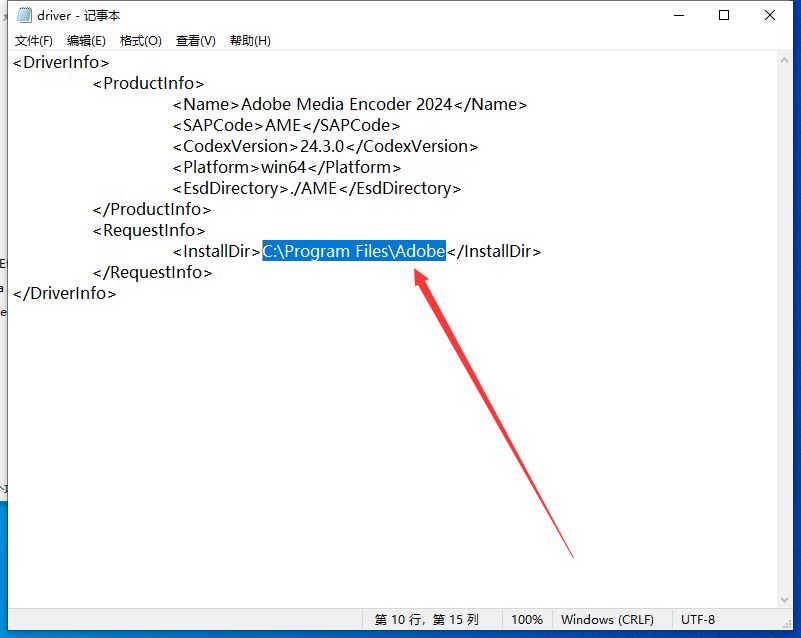Click the Notepad icon in title bar
801x638 pixels.
[x=24, y=15]
